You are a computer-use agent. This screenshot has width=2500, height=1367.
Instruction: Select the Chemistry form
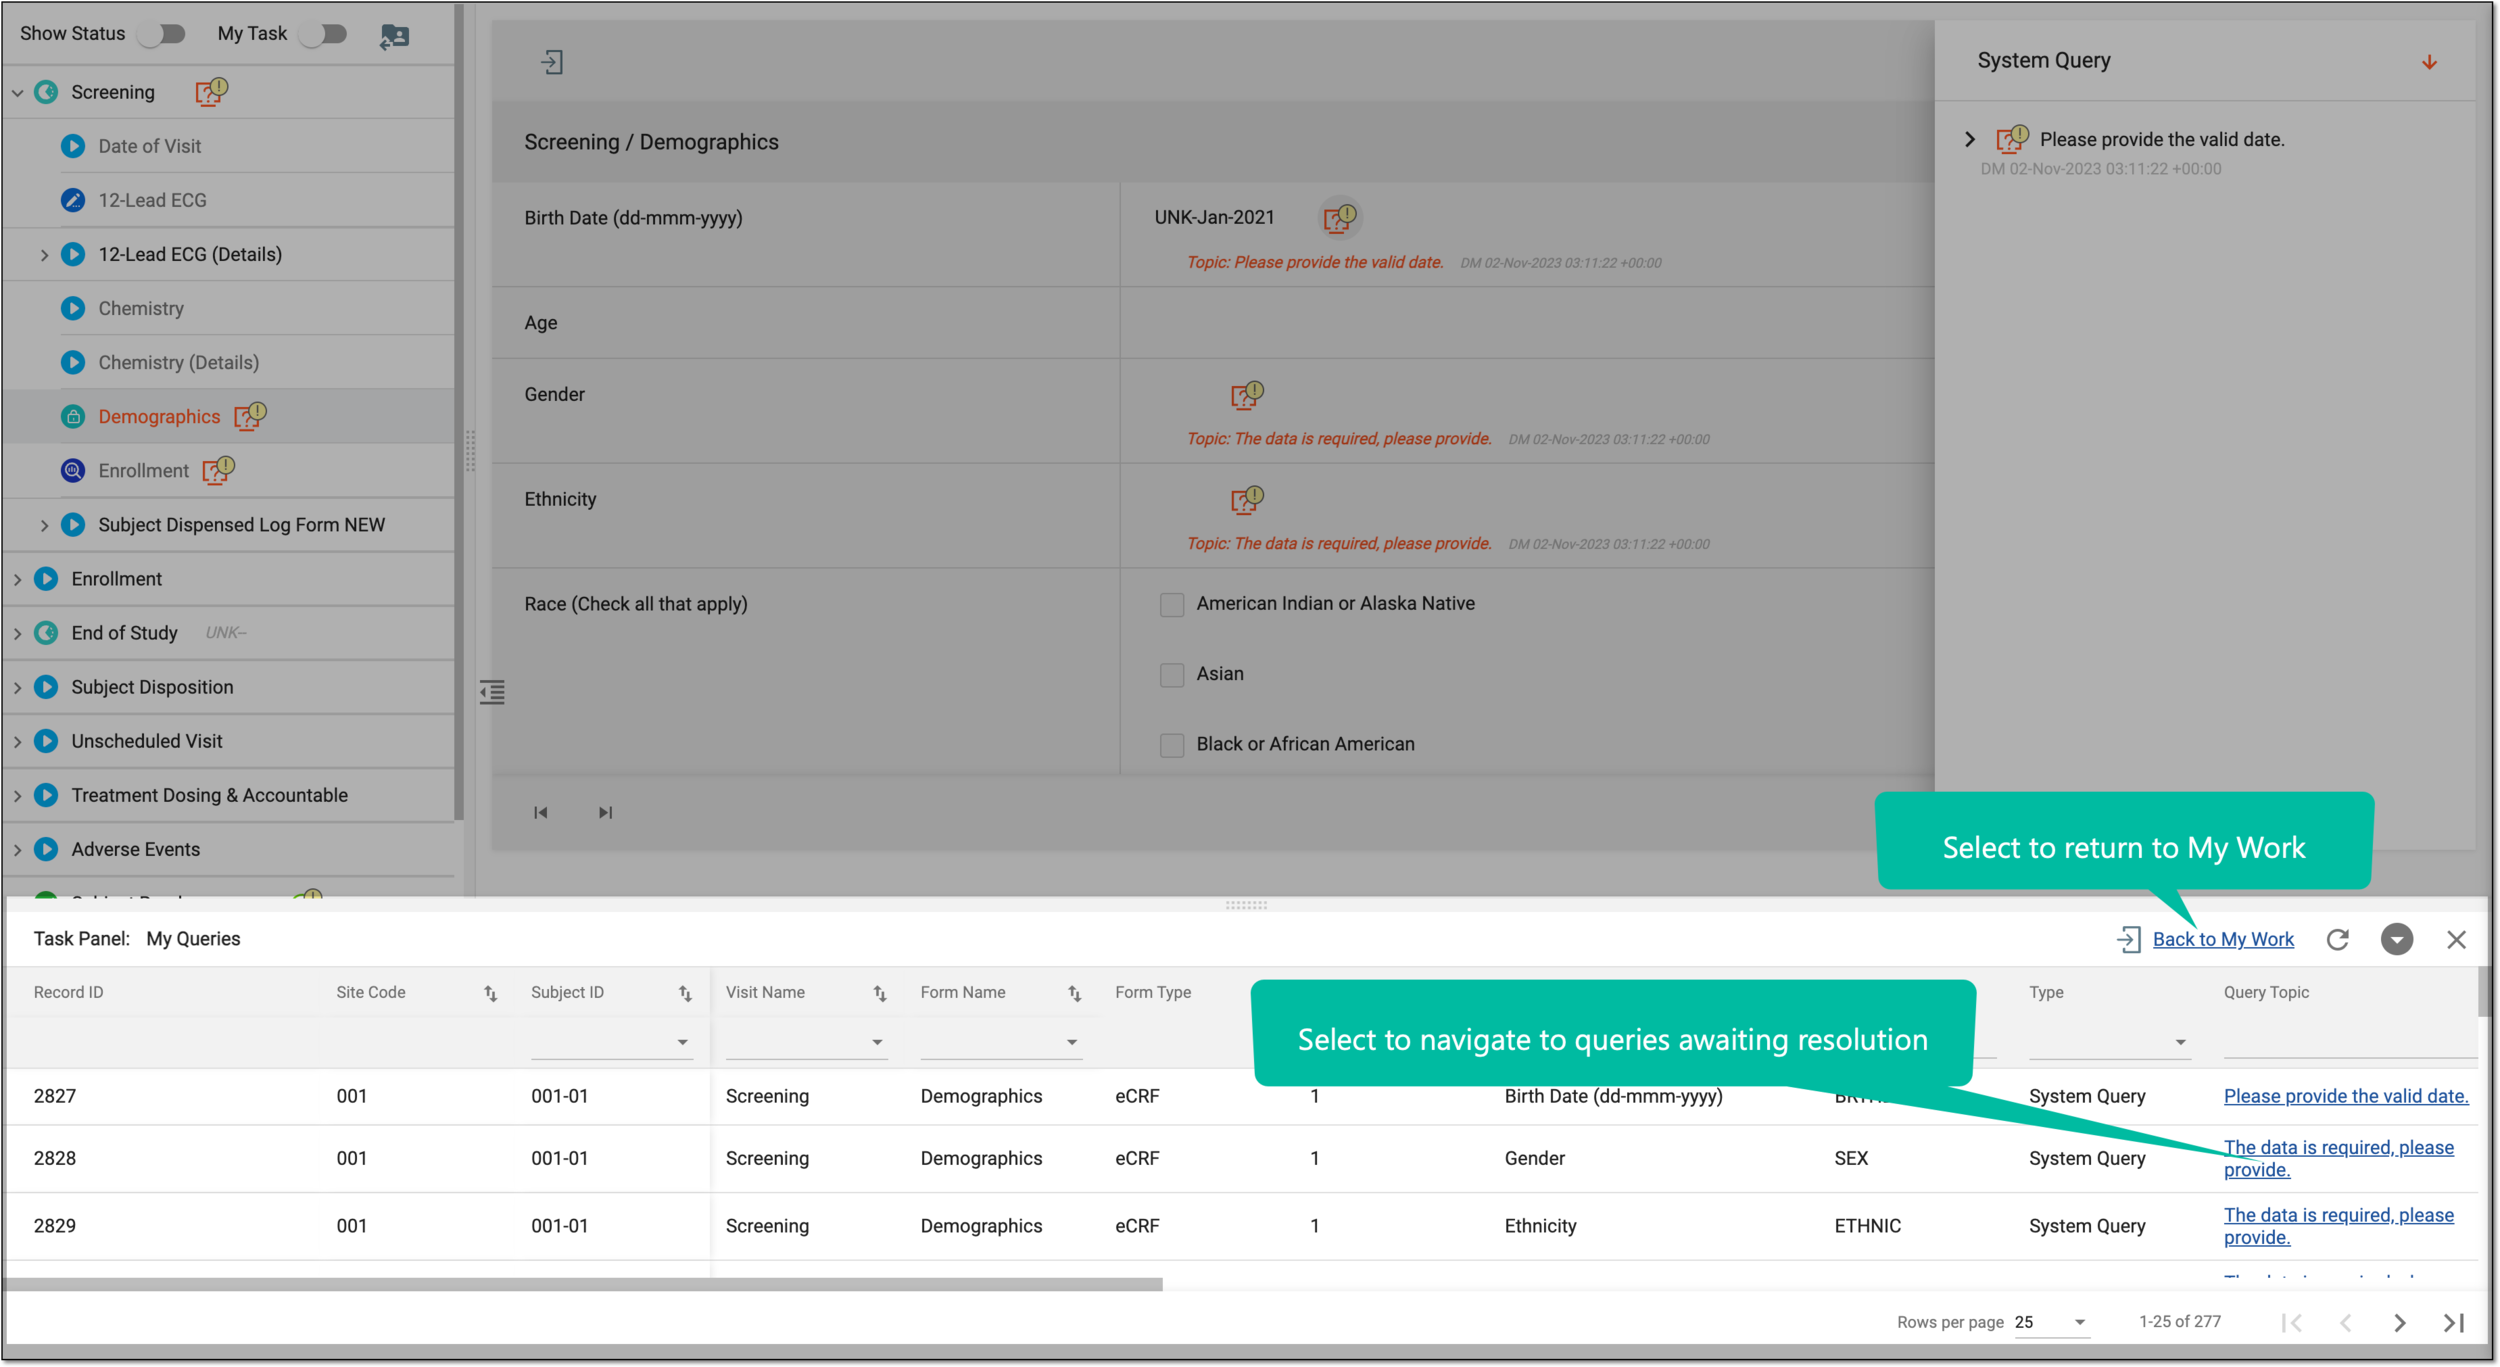pos(141,308)
